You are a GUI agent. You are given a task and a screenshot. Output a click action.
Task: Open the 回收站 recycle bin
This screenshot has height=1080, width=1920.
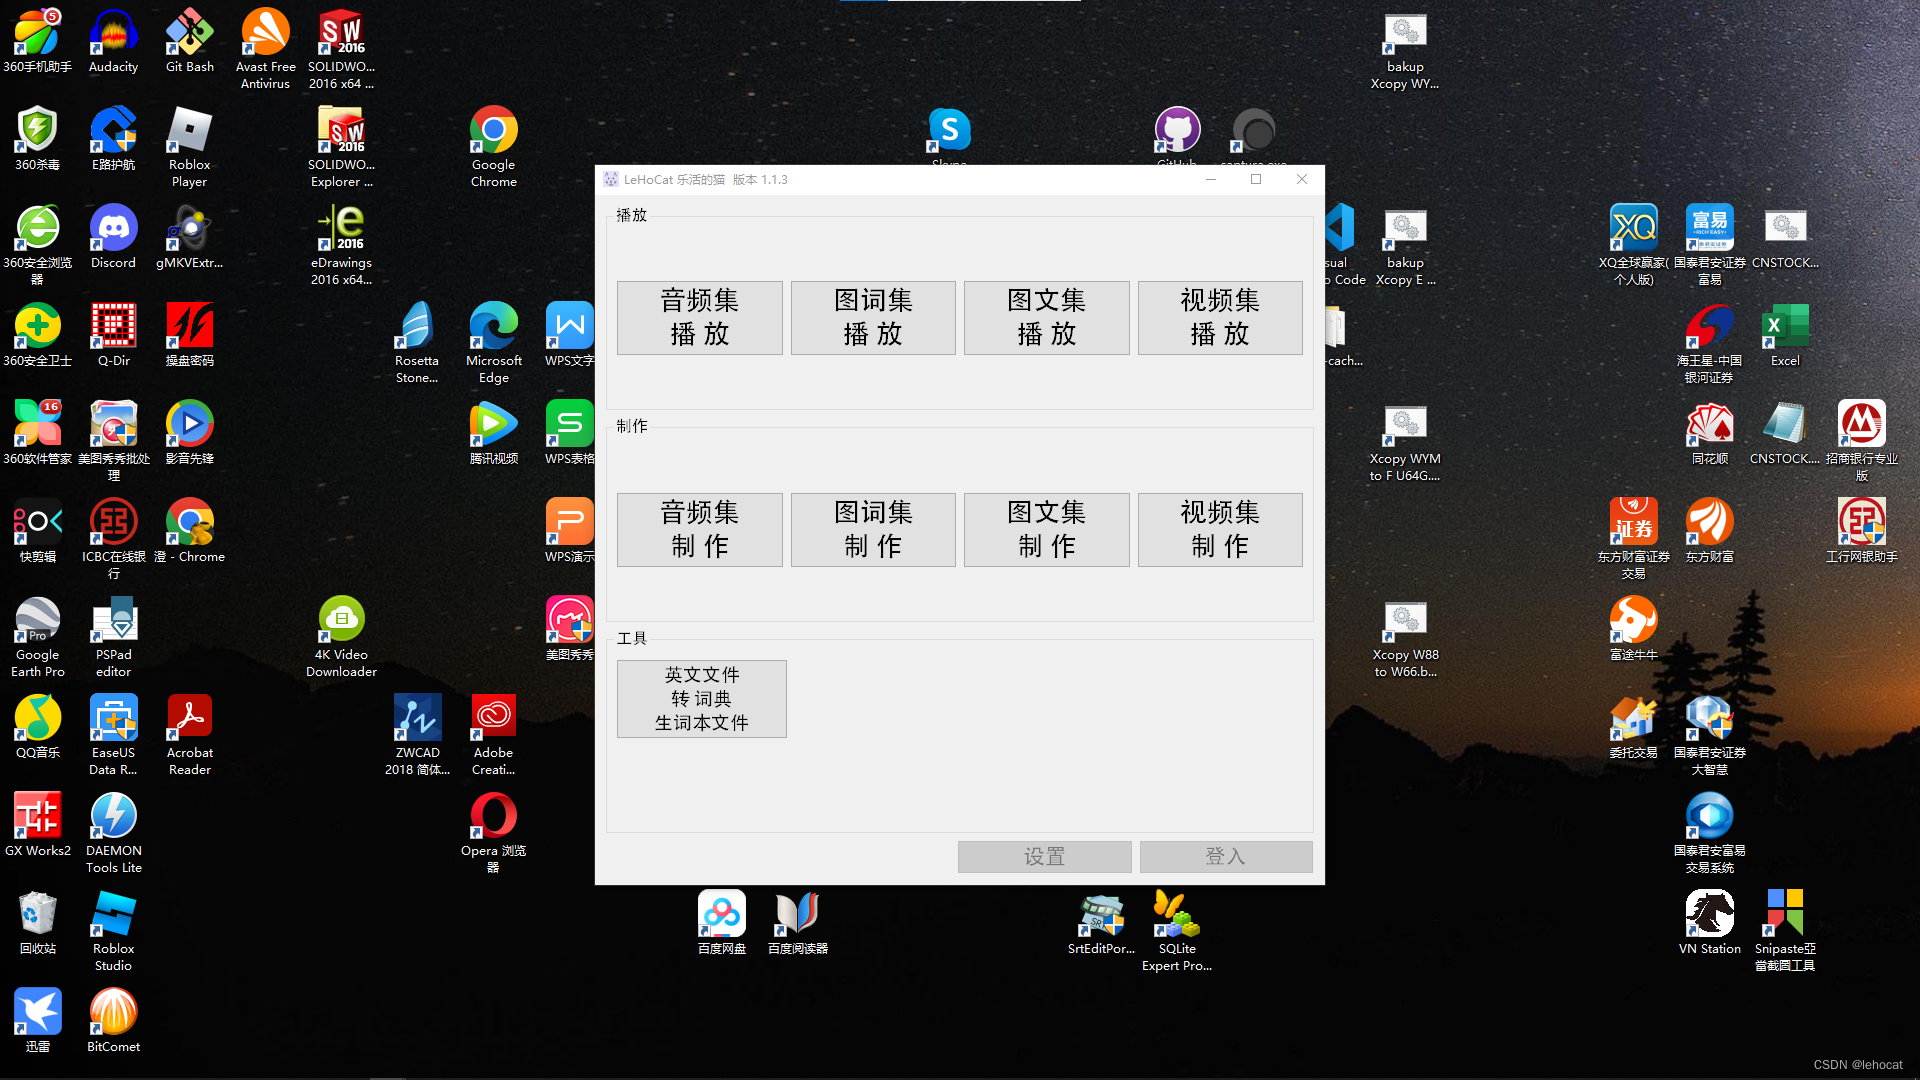click(x=37, y=916)
